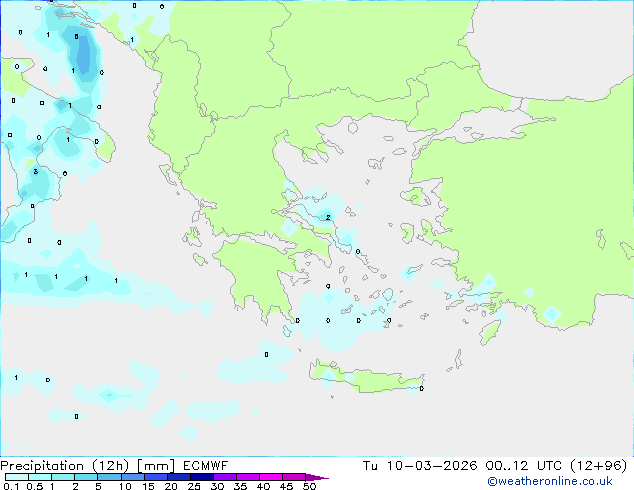This screenshot has width=634, height=490.
Task: Click the 0.1–0.5 mm legend color box
Action: [17, 477]
